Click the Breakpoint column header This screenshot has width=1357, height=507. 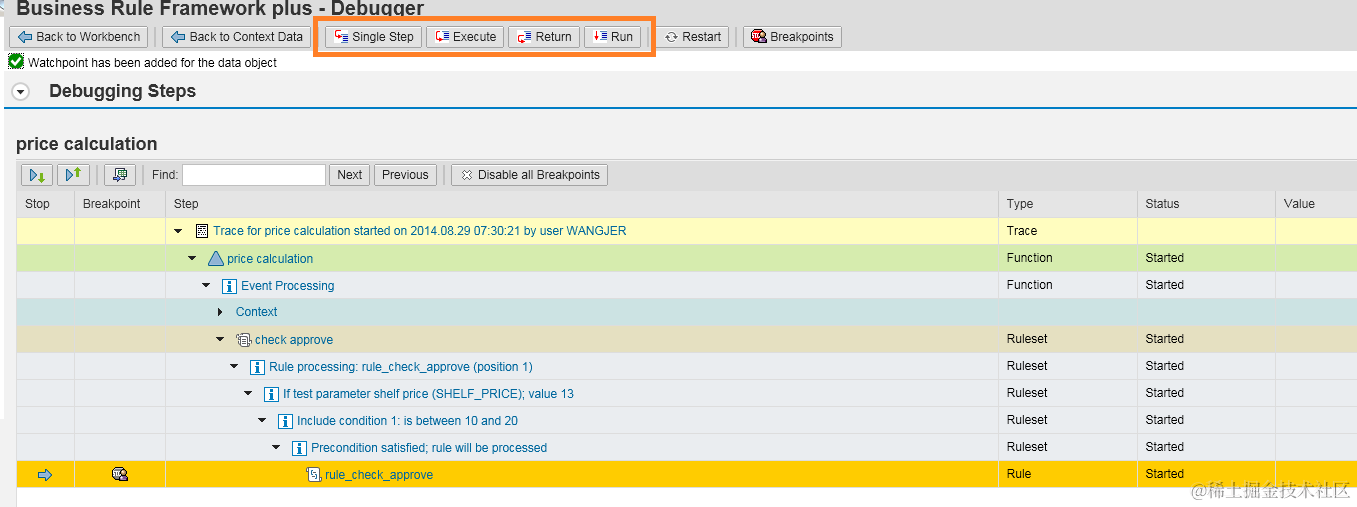pos(120,204)
